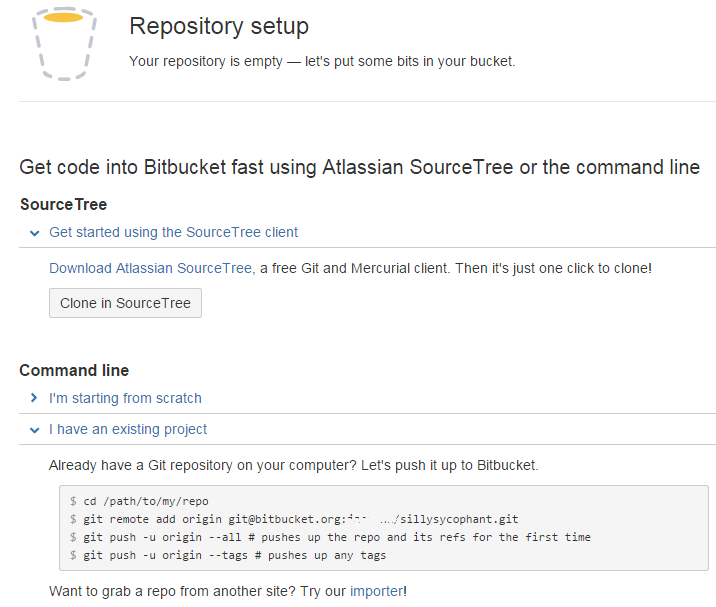Click the Bitbucket bucket icon
The width and height of the screenshot is (716, 607).
(64, 42)
